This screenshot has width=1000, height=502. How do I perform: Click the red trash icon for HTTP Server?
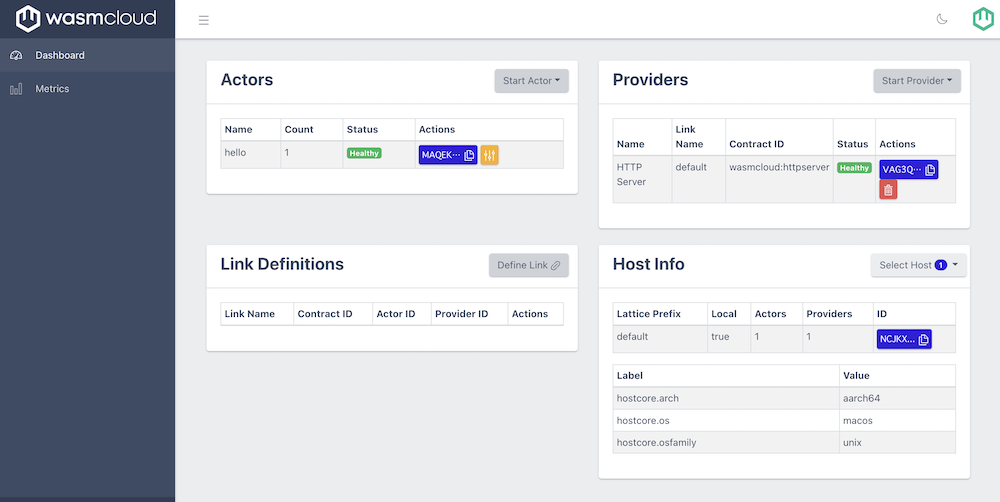888,189
